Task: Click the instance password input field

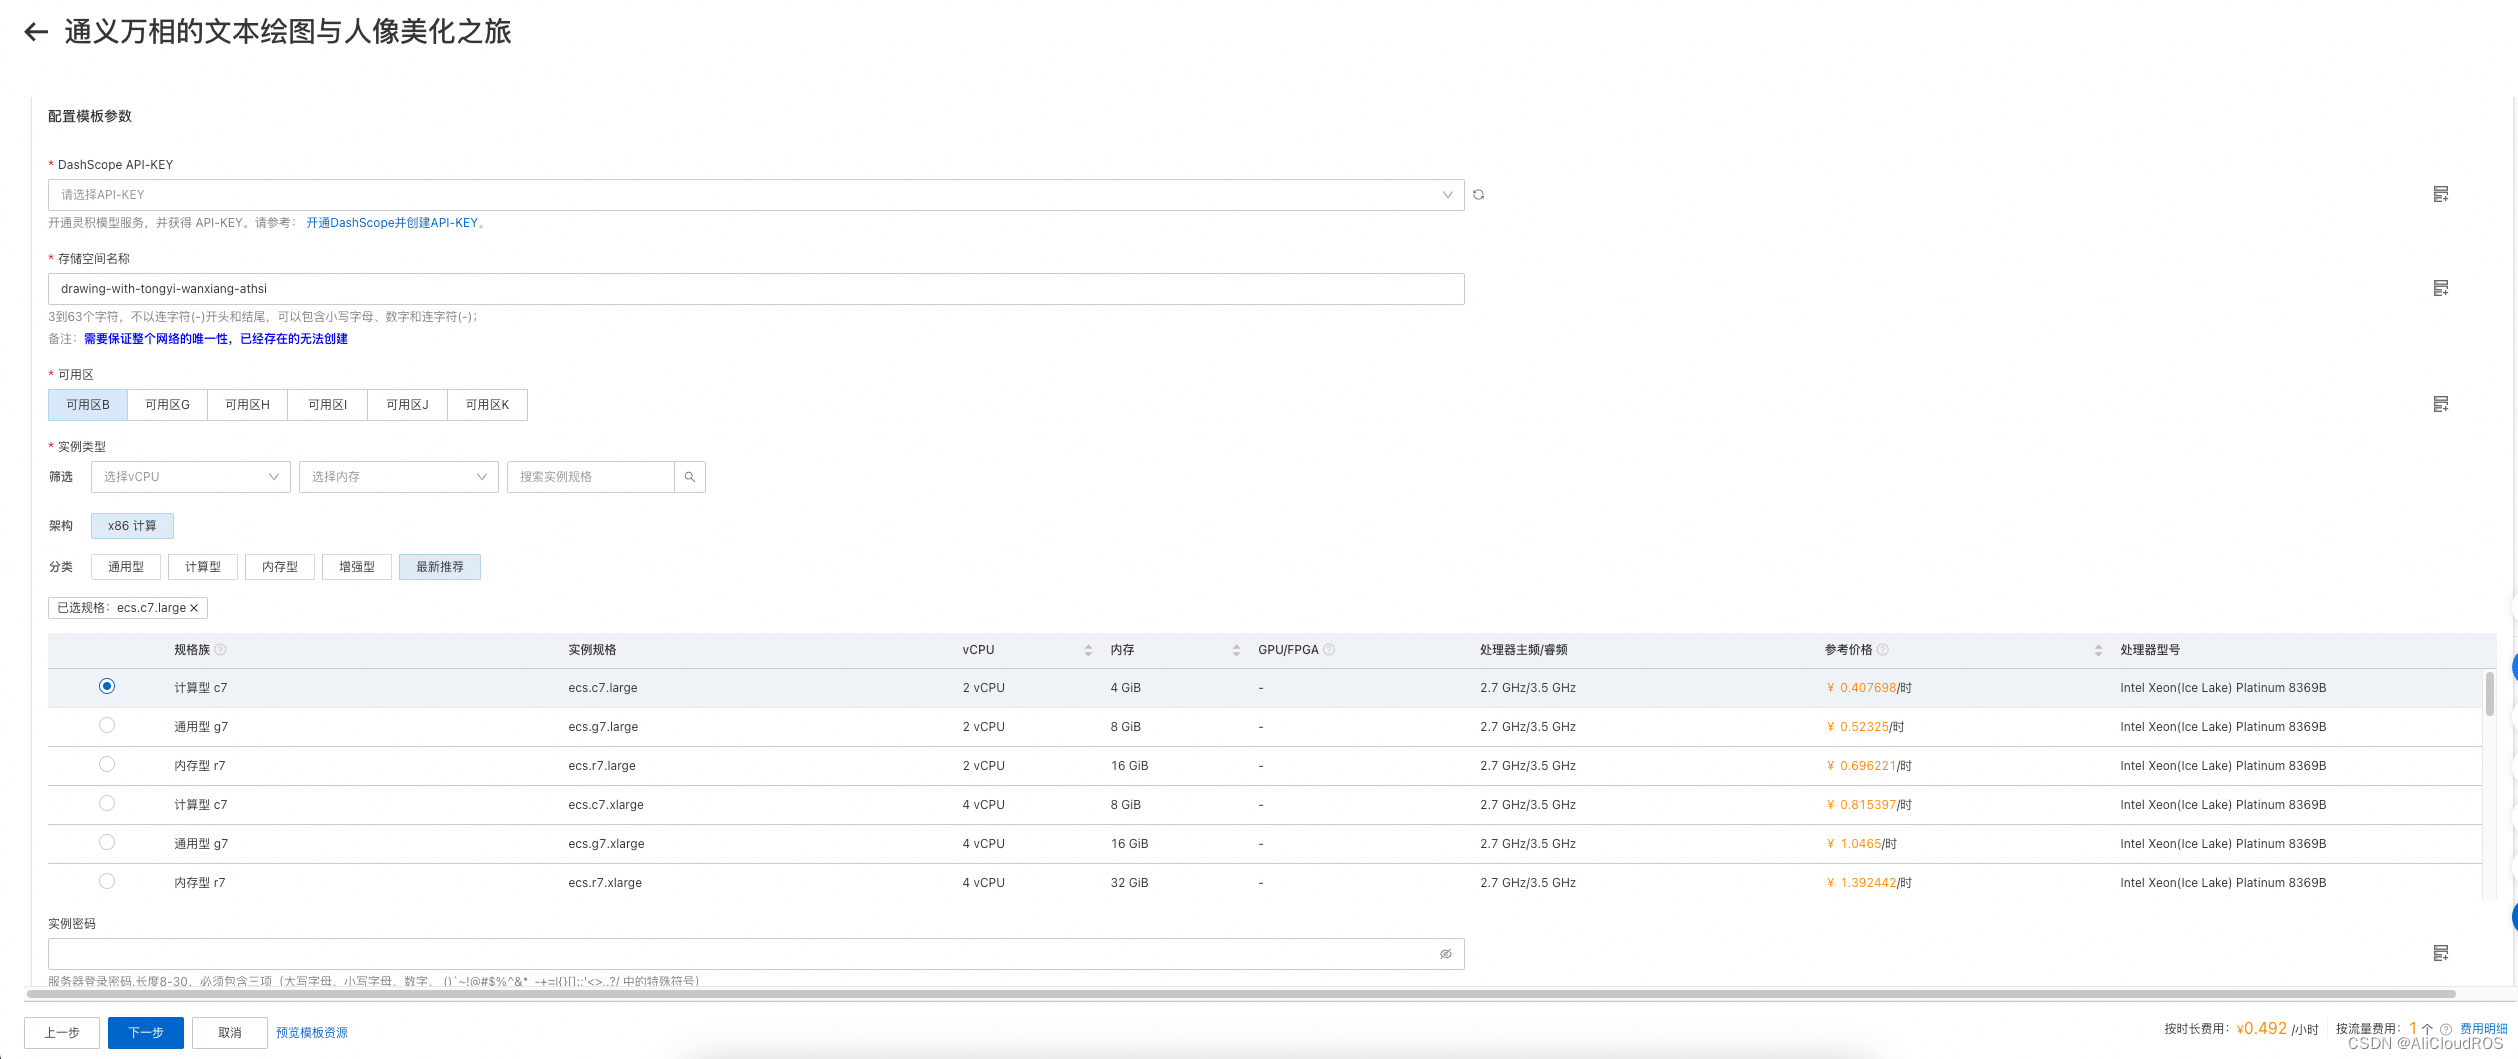Action: pos(756,954)
